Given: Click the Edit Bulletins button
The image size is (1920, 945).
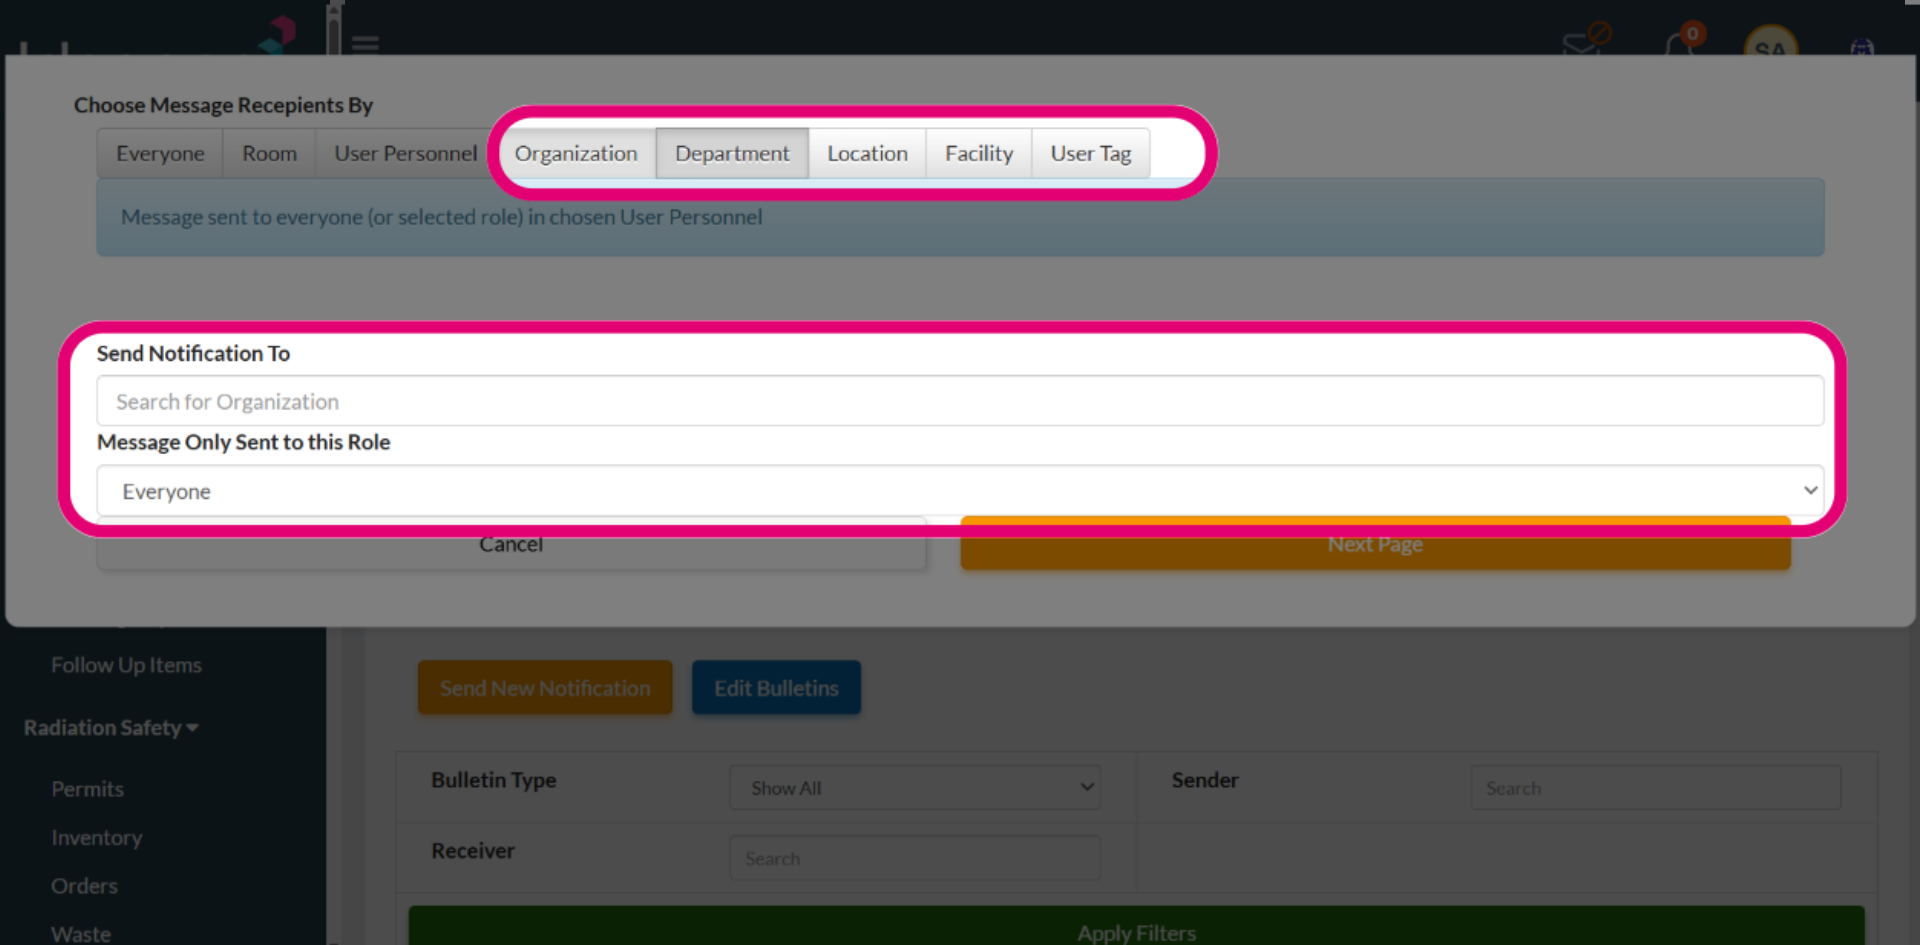Looking at the screenshot, I should click(x=776, y=688).
